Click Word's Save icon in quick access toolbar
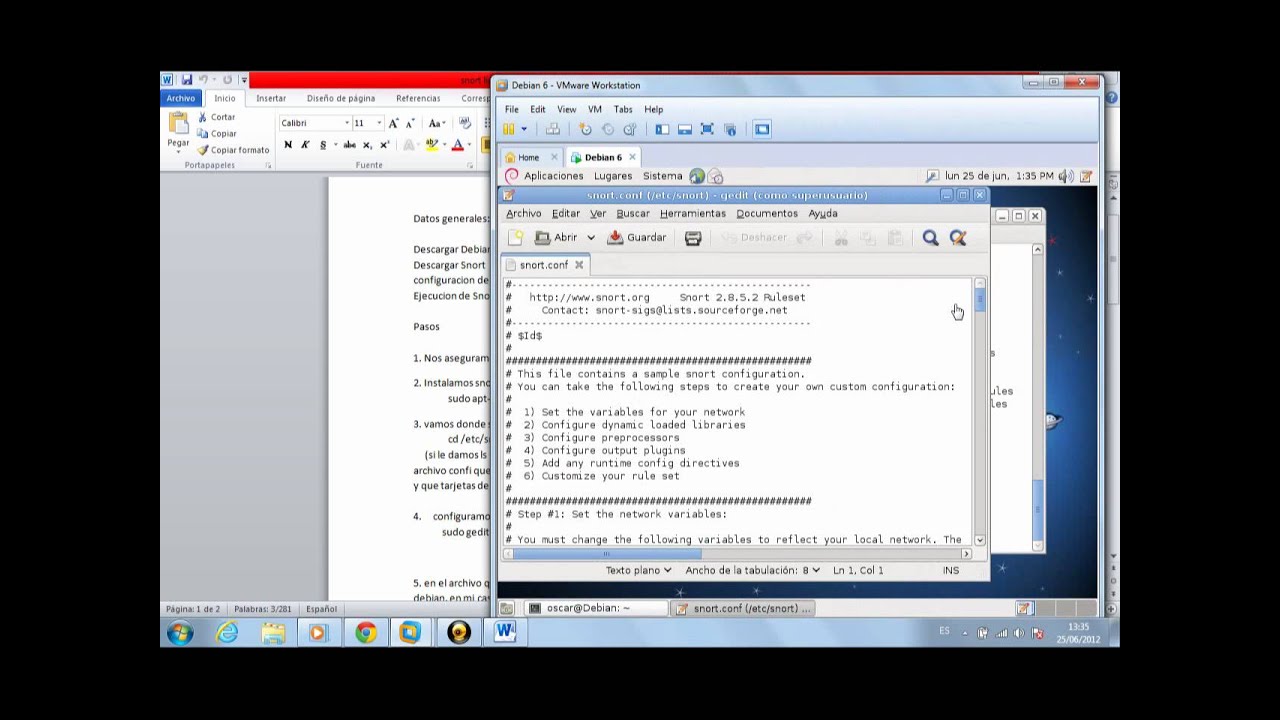 (186, 80)
